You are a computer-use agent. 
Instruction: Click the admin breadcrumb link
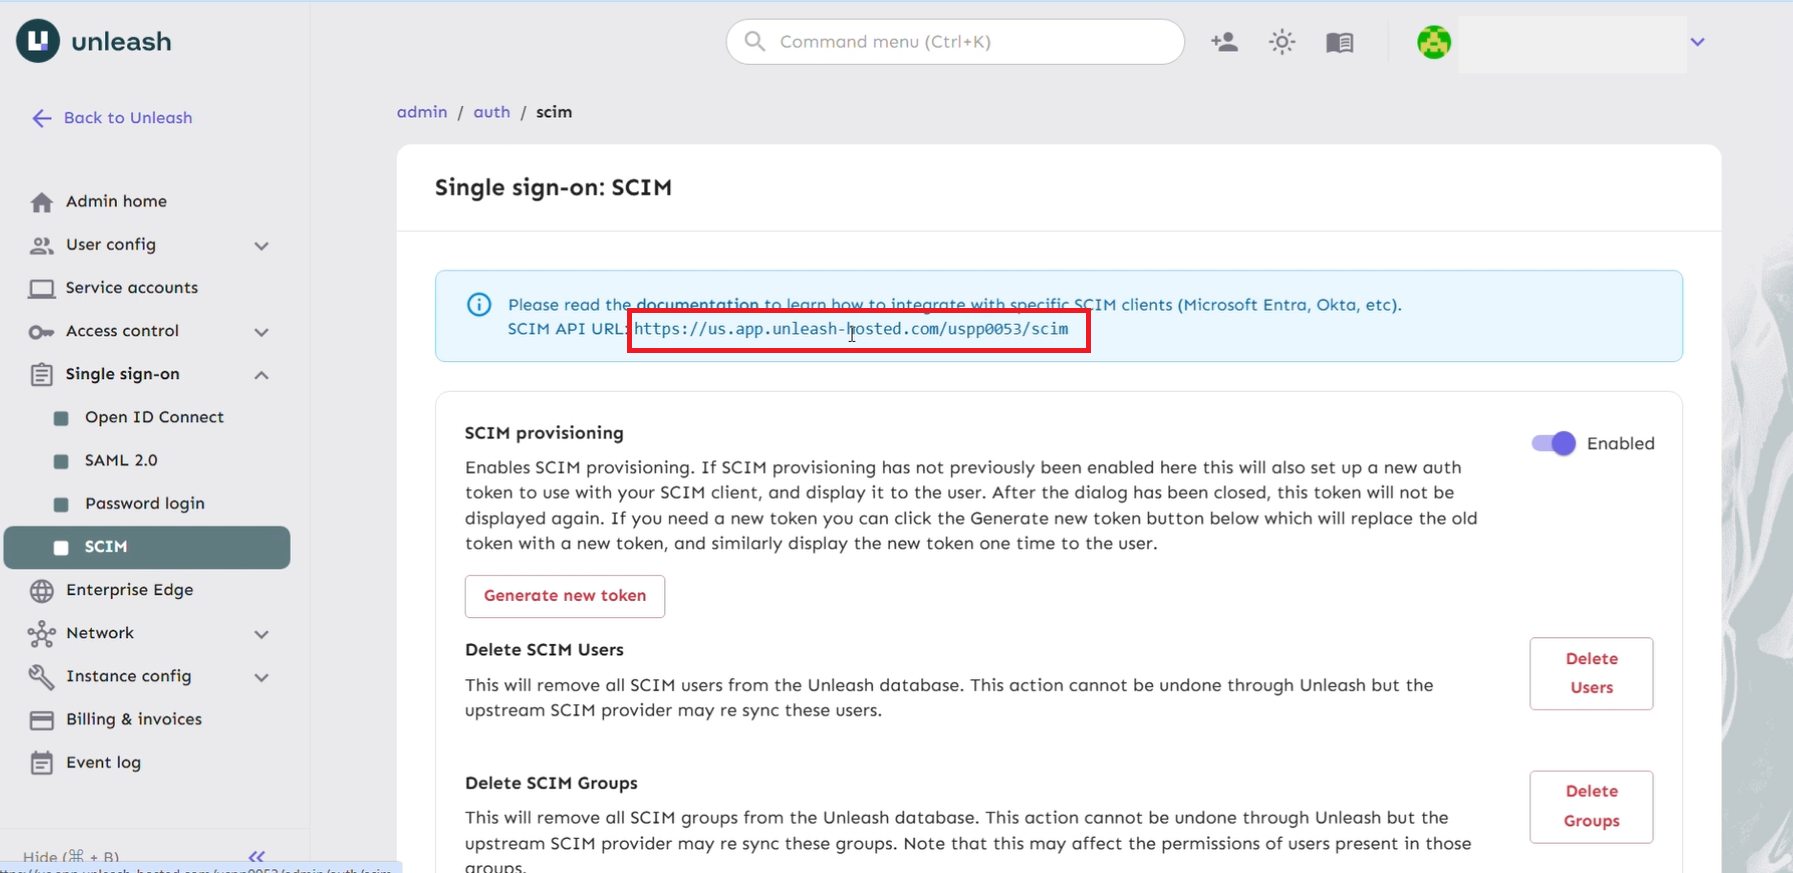(422, 112)
